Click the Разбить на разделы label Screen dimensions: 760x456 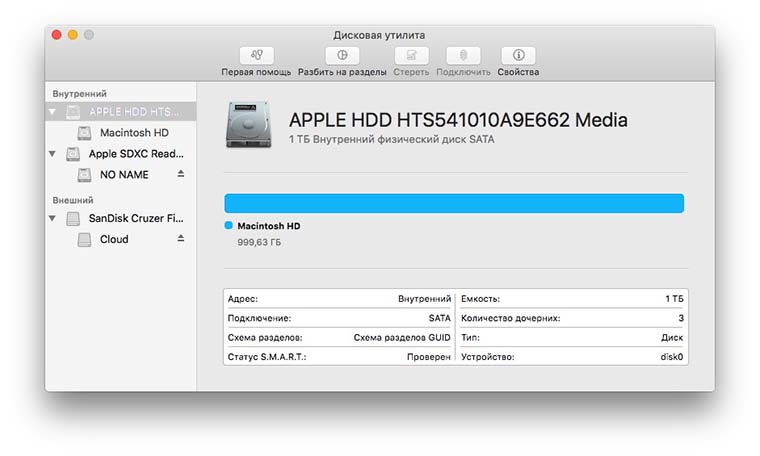[x=342, y=72]
